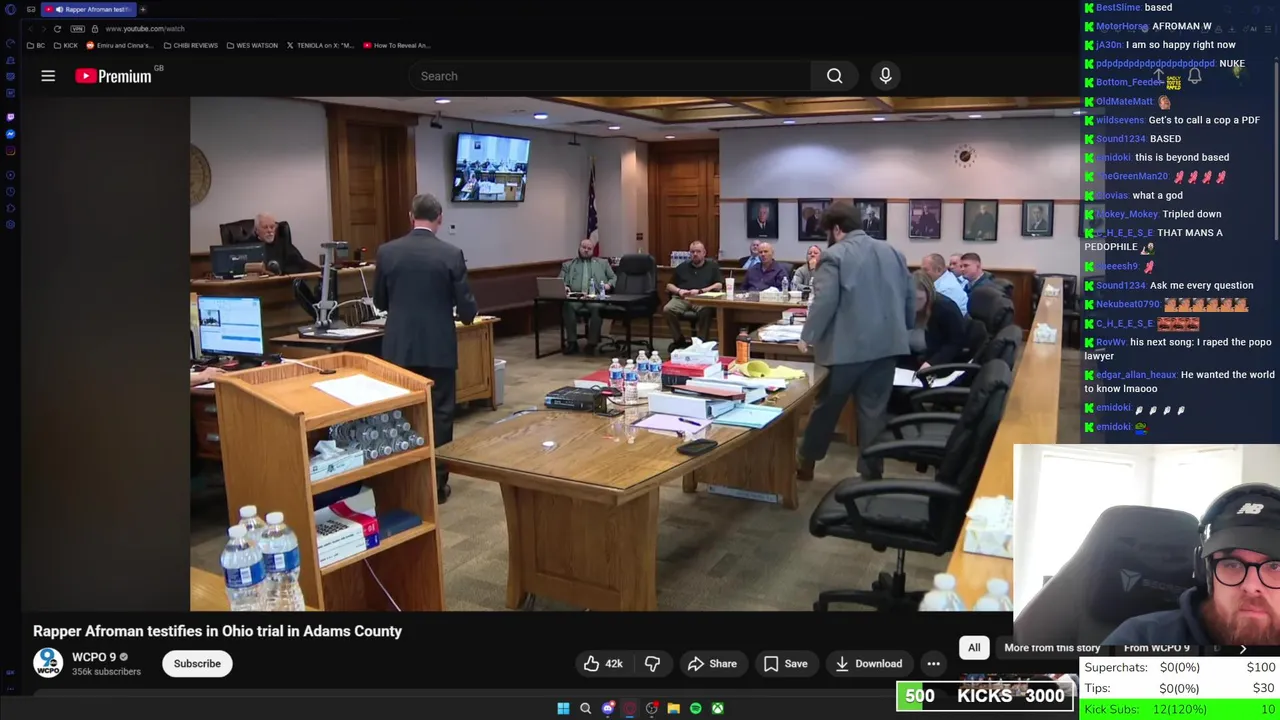
Task: Click the streamer webcam overlay
Action: [x=1146, y=545]
